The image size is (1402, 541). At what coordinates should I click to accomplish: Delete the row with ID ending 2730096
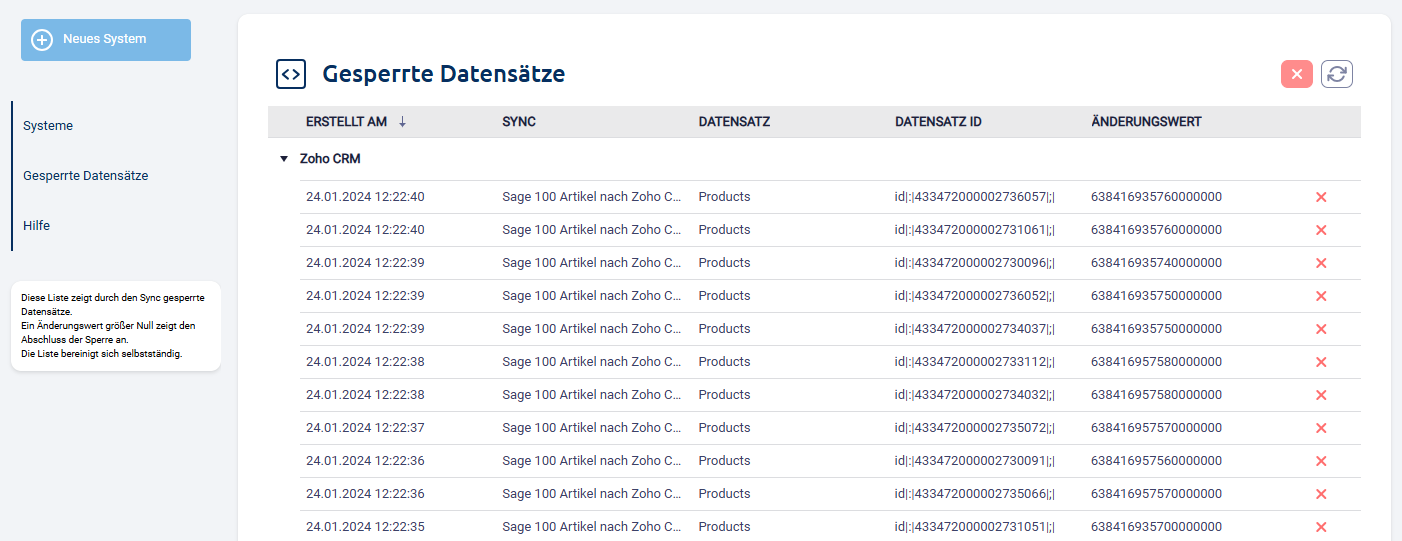click(x=1320, y=263)
